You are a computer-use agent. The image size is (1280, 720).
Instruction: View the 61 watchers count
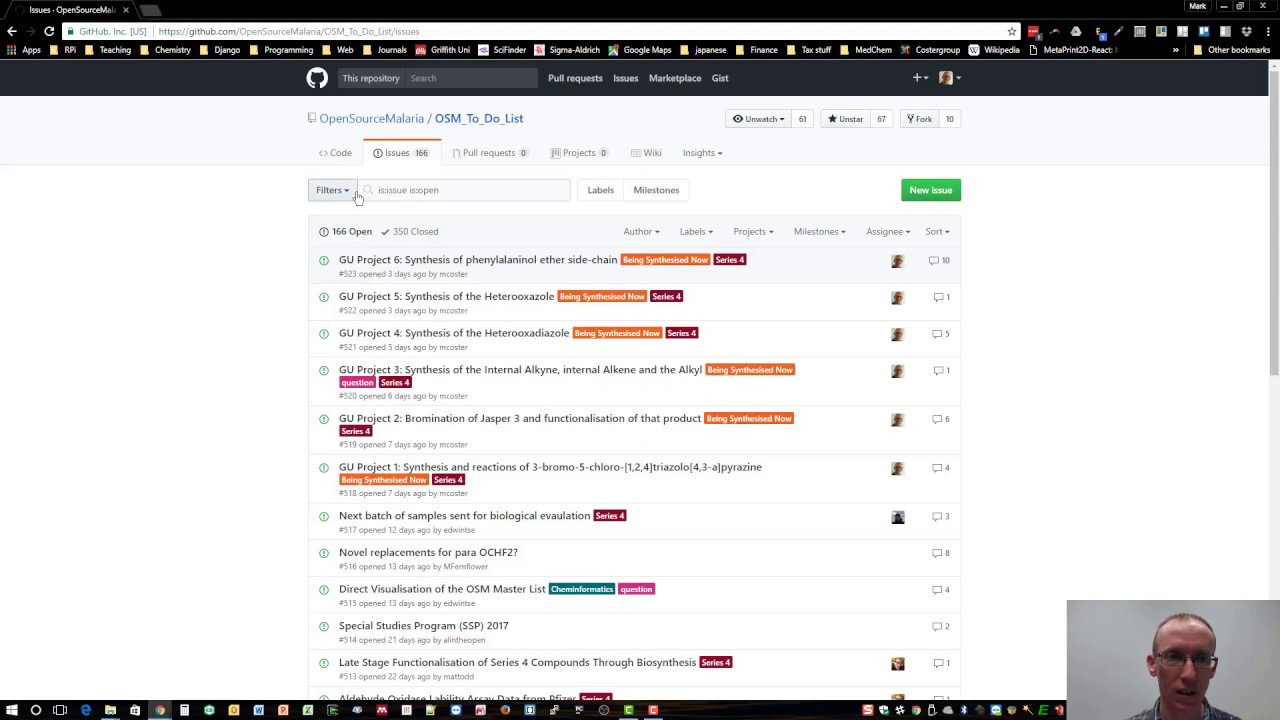[x=802, y=119]
